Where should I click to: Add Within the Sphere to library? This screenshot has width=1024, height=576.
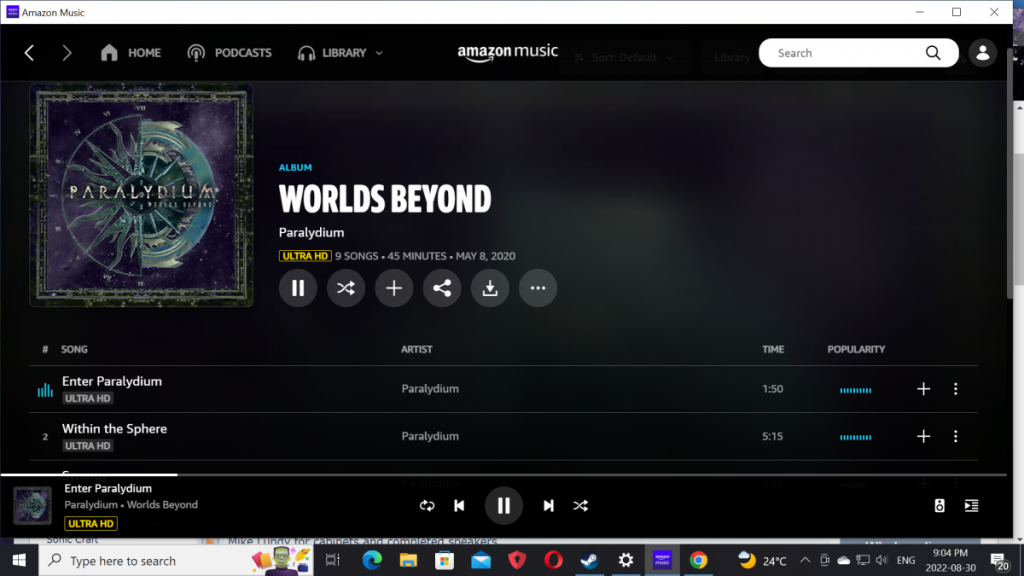[923, 436]
